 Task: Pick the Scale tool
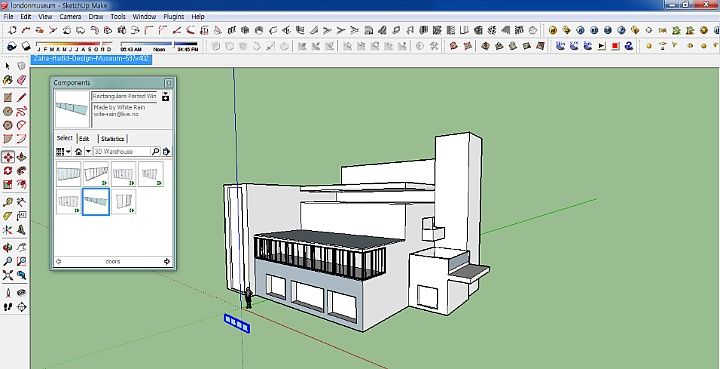(x=7, y=184)
